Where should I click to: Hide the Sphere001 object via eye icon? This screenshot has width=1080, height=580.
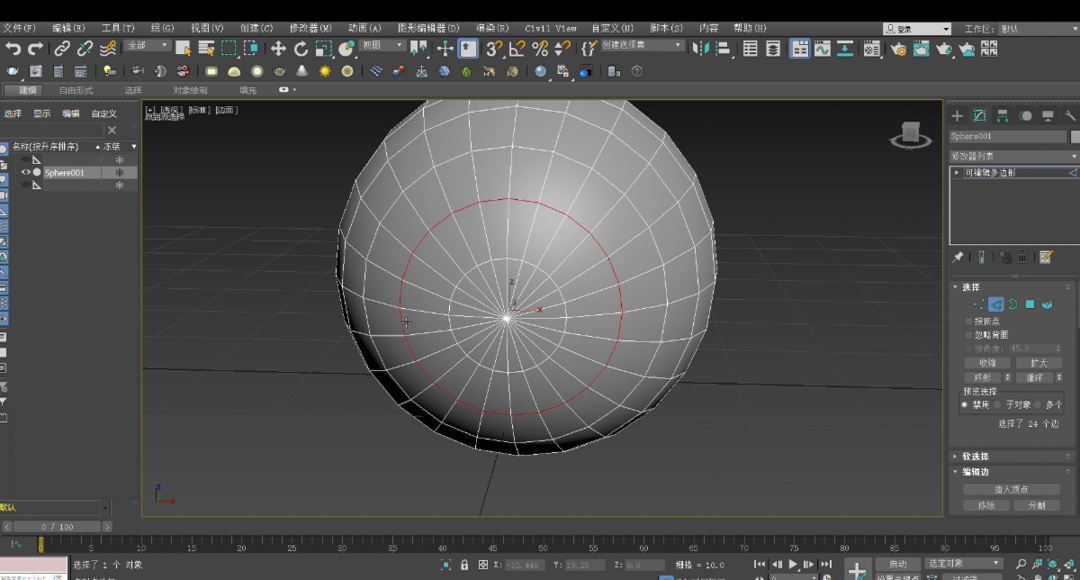coord(26,172)
